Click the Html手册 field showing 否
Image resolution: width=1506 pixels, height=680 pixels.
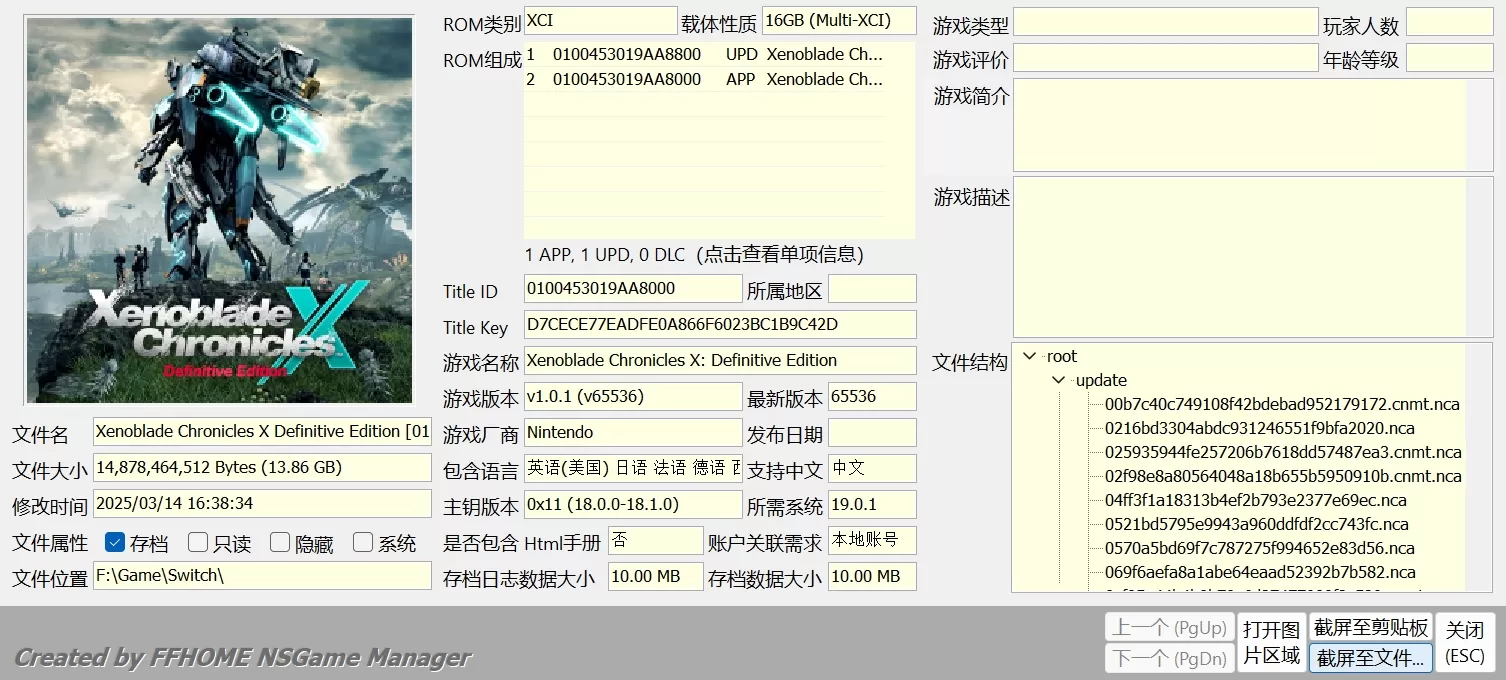656,541
